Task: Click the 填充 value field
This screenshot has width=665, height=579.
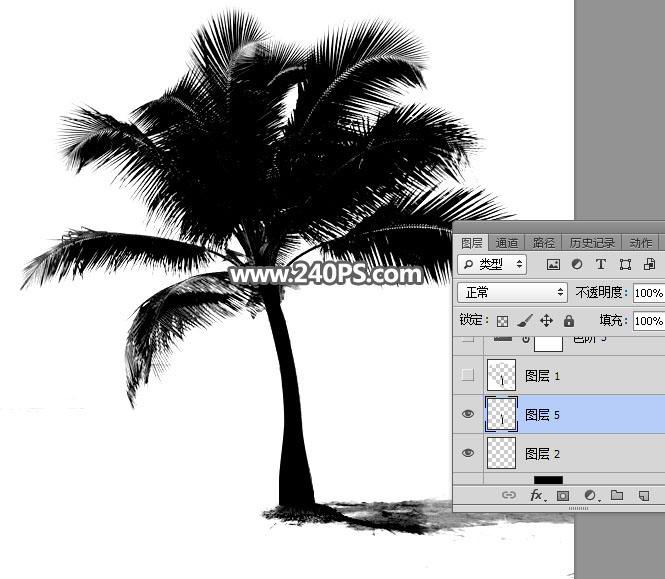Action: point(649,321)
